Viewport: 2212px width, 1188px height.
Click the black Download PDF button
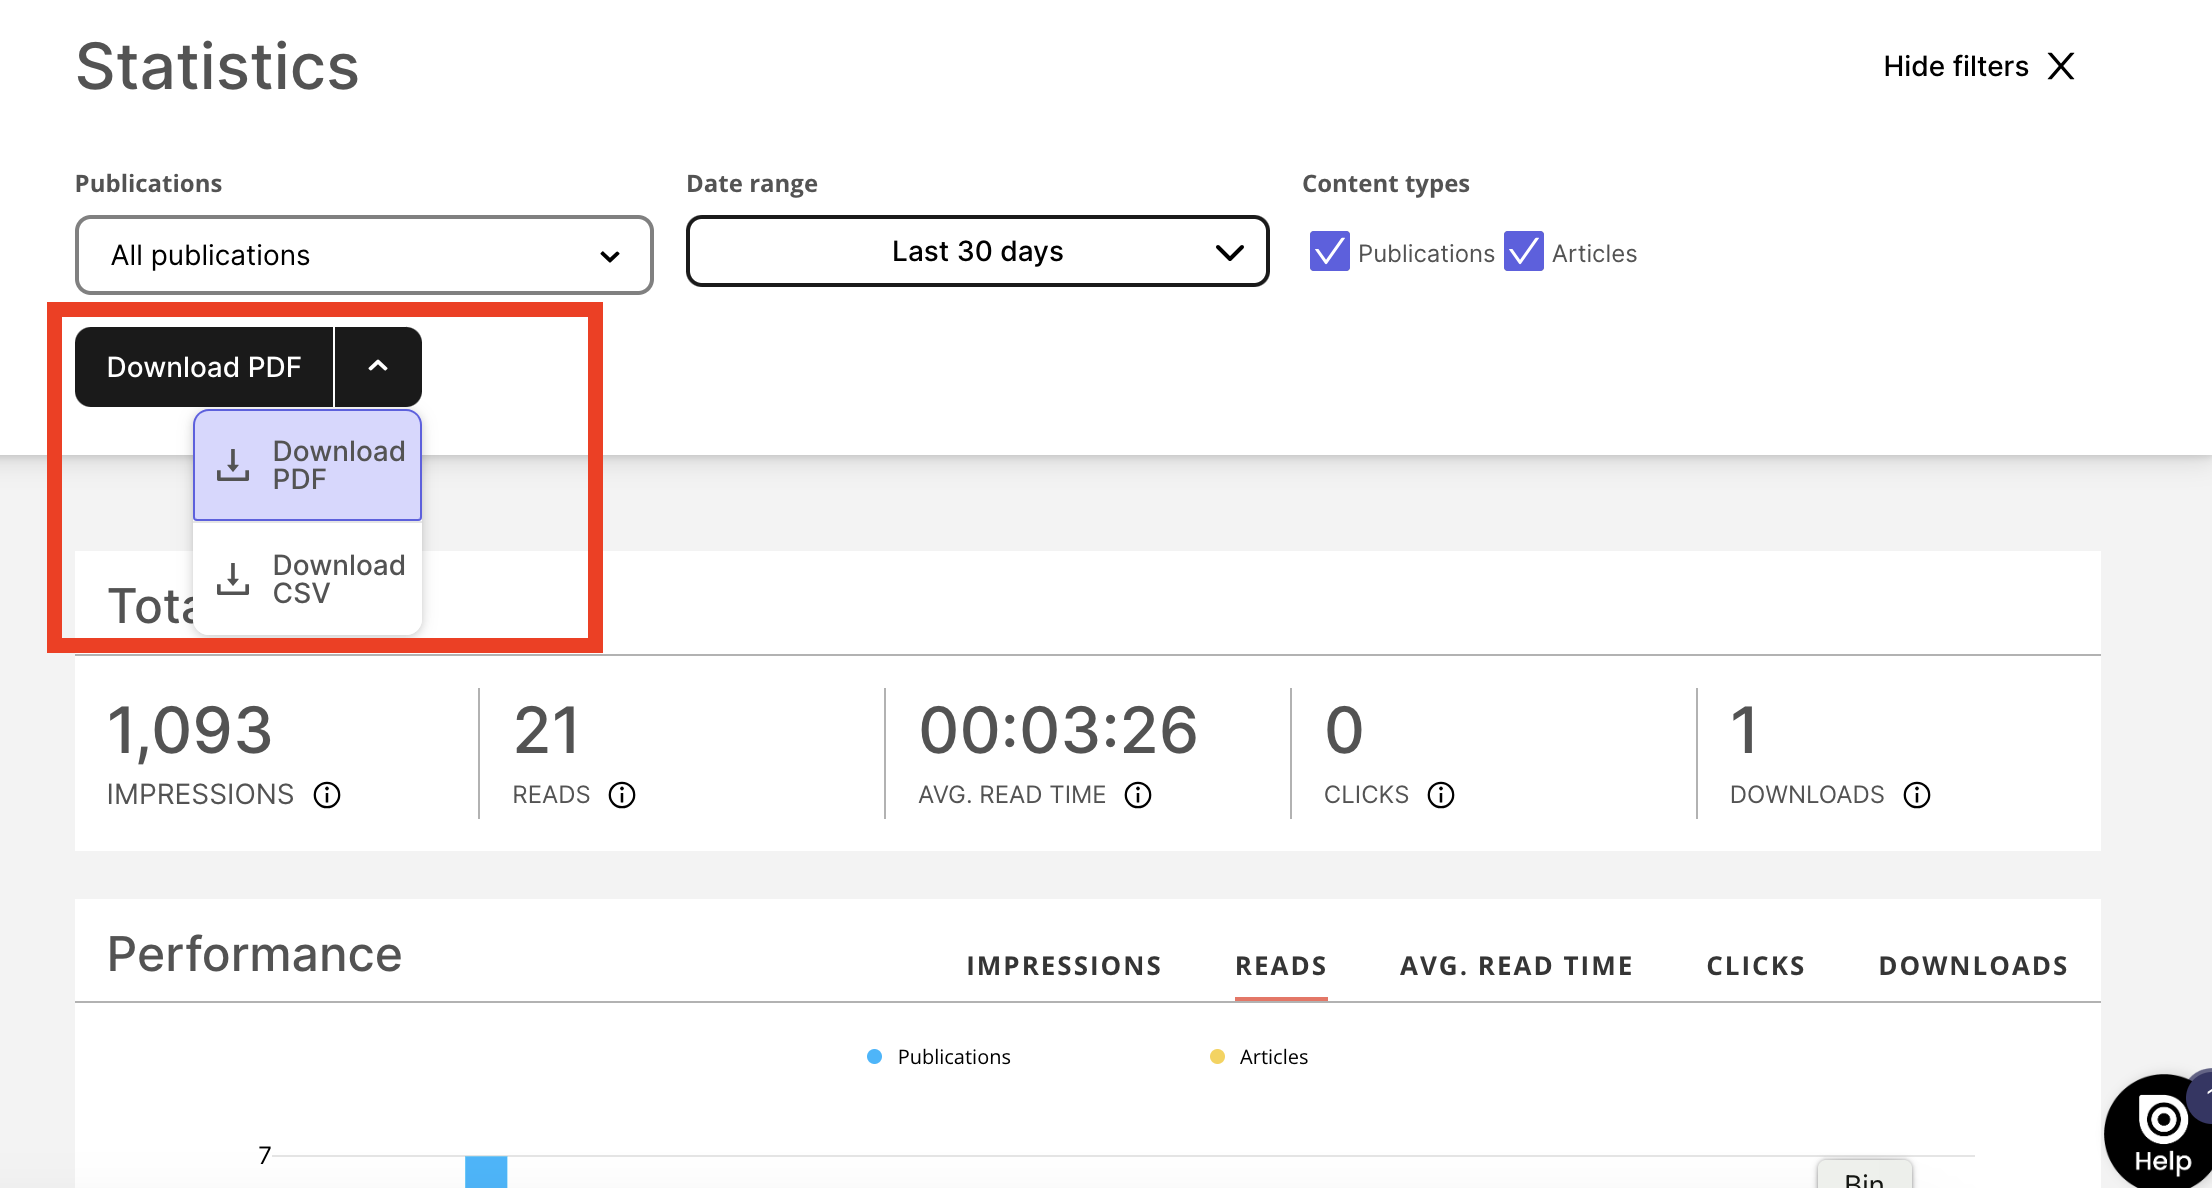point(204,367)
